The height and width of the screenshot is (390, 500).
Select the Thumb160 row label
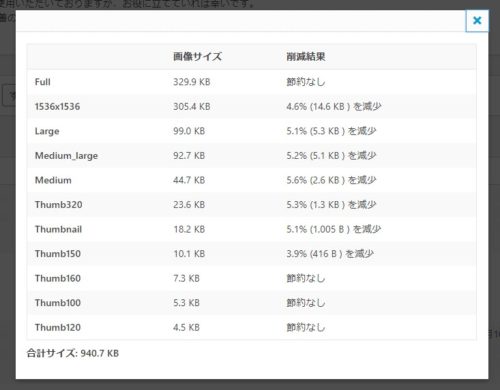pyautogui.click(x=58, y=278)
